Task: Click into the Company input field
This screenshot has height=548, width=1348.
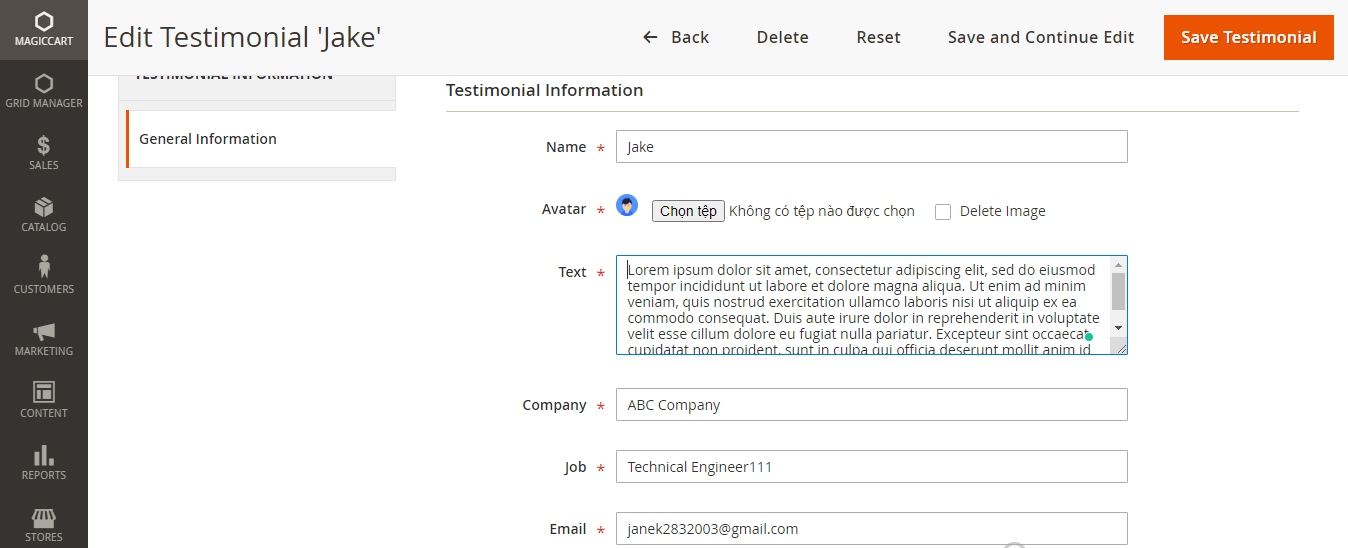Action: coord(871,405)
